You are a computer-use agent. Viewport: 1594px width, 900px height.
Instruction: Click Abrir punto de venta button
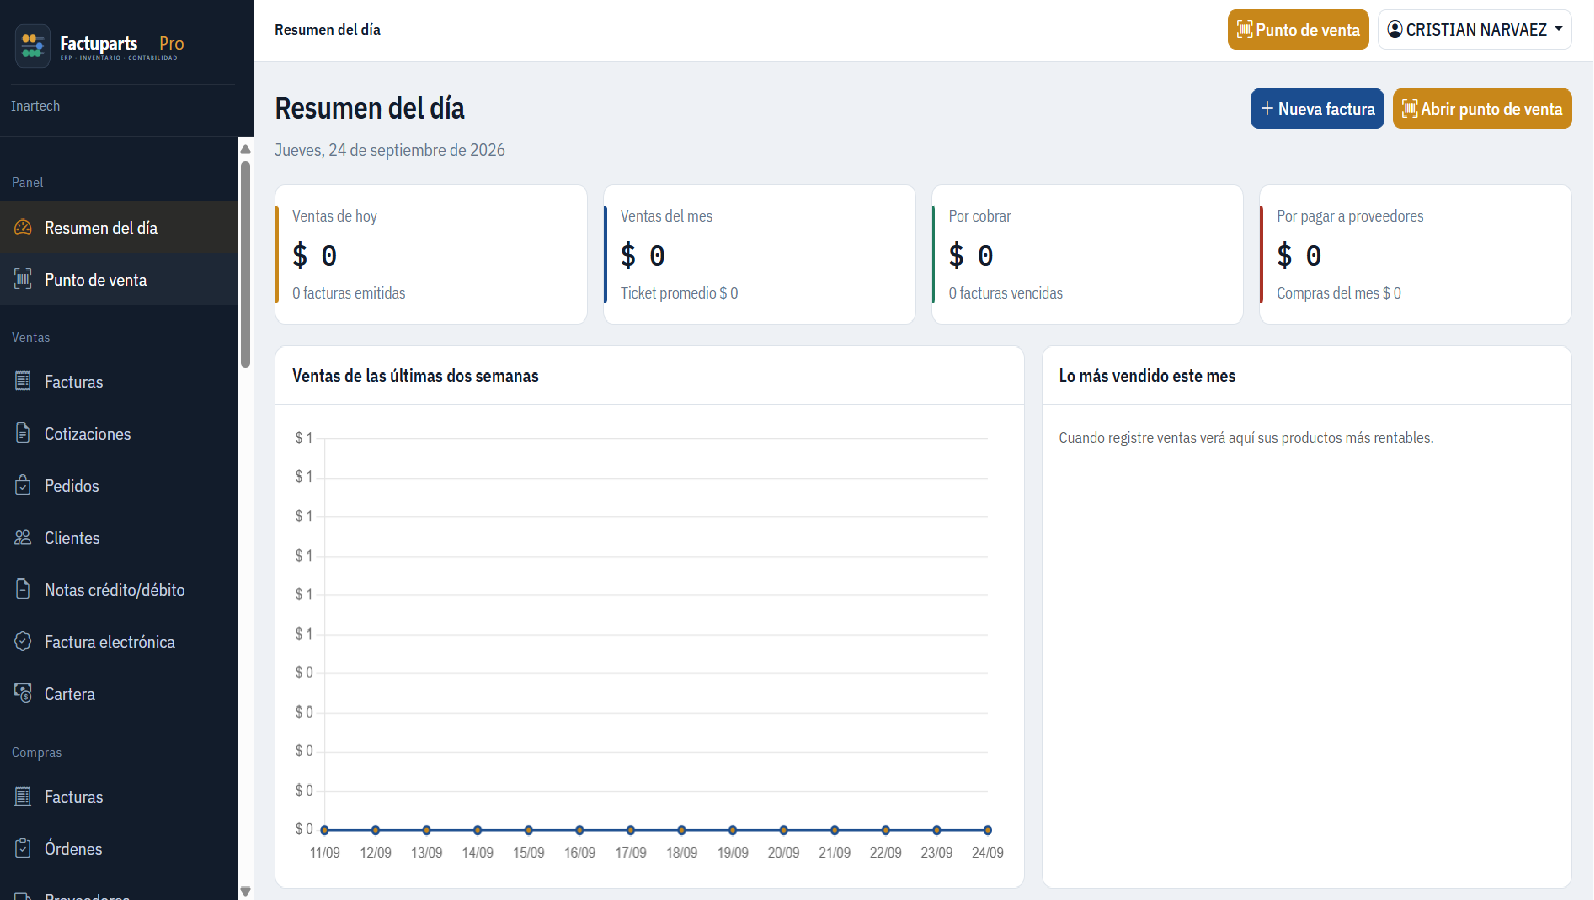point(1482,109)
